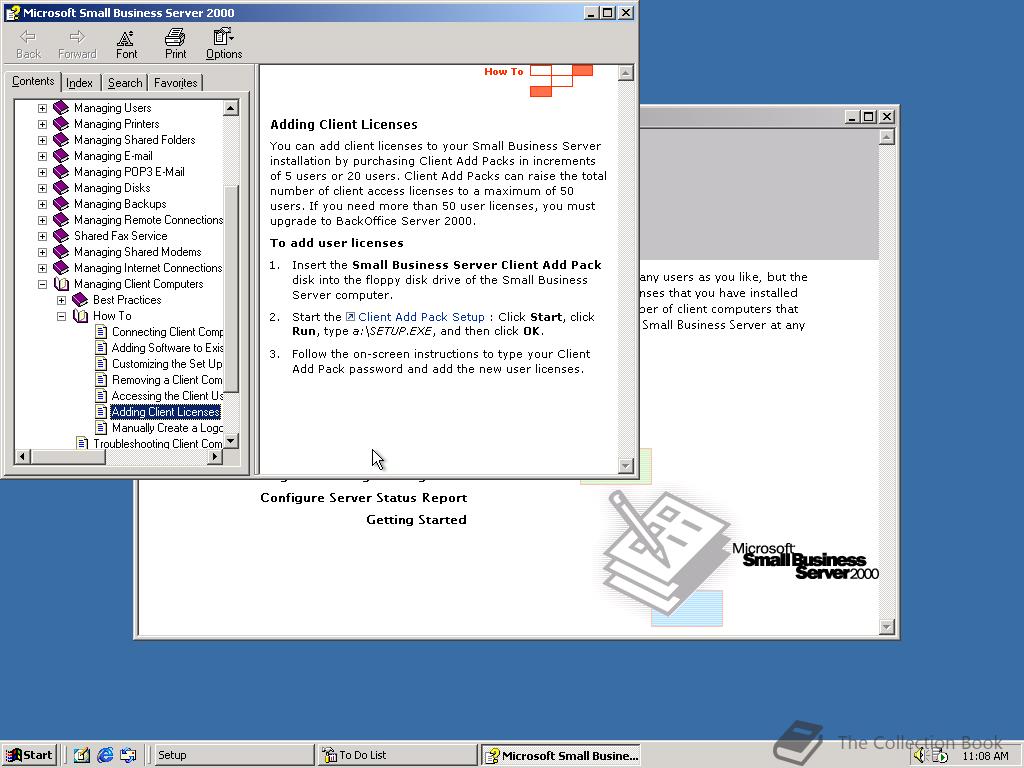Select Adding Software to Exis topic

(167, 348)
